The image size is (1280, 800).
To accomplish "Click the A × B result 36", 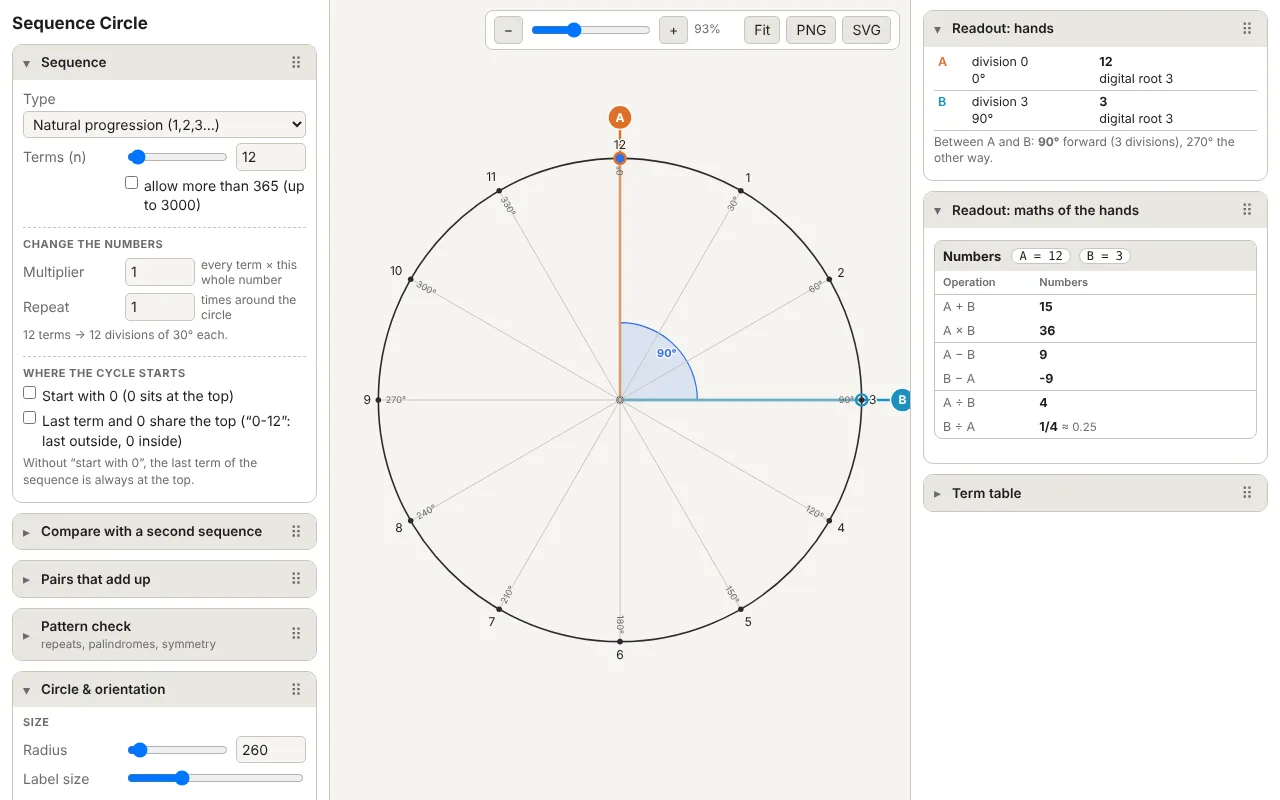I will coord(1047,330).
